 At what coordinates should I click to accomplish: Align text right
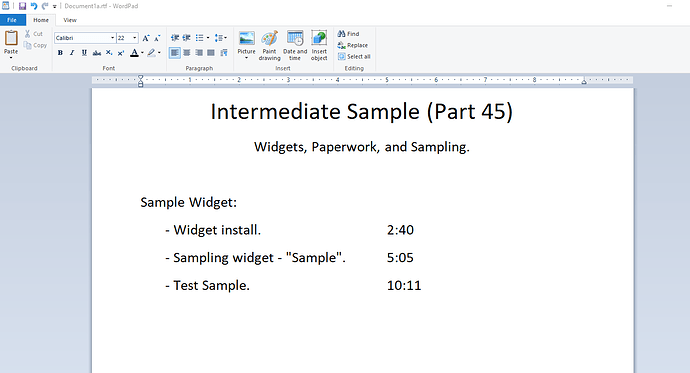(x=199, y=53)
